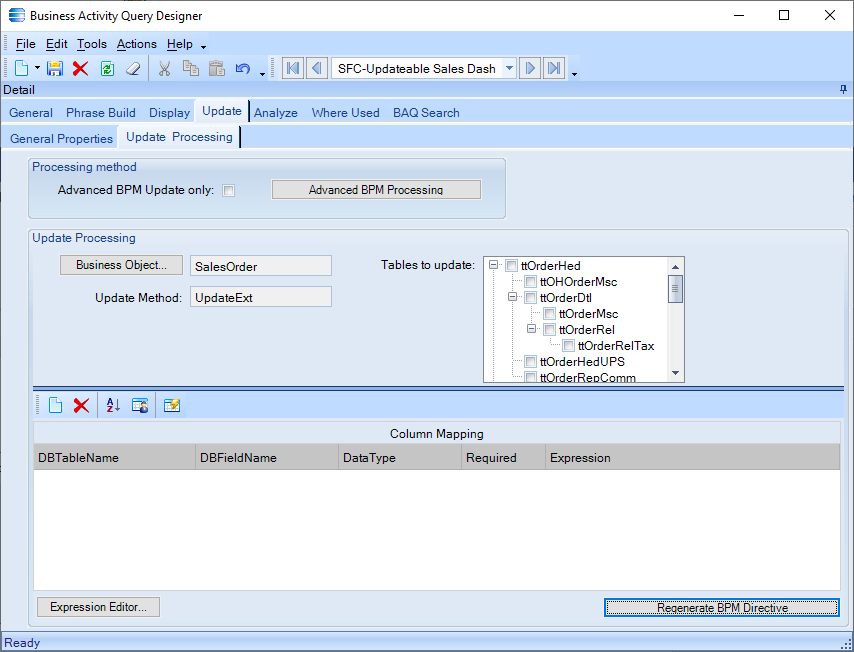Open the New icon's dropdown arrow
This screenshot has width=854, height=652.
tap(37, 69)
